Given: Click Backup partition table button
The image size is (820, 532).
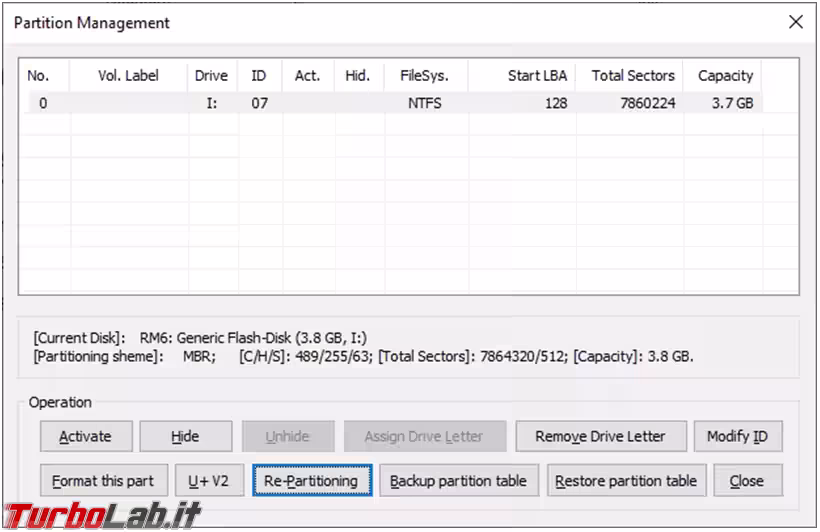Looking at the screenshot, I should 458,481.
